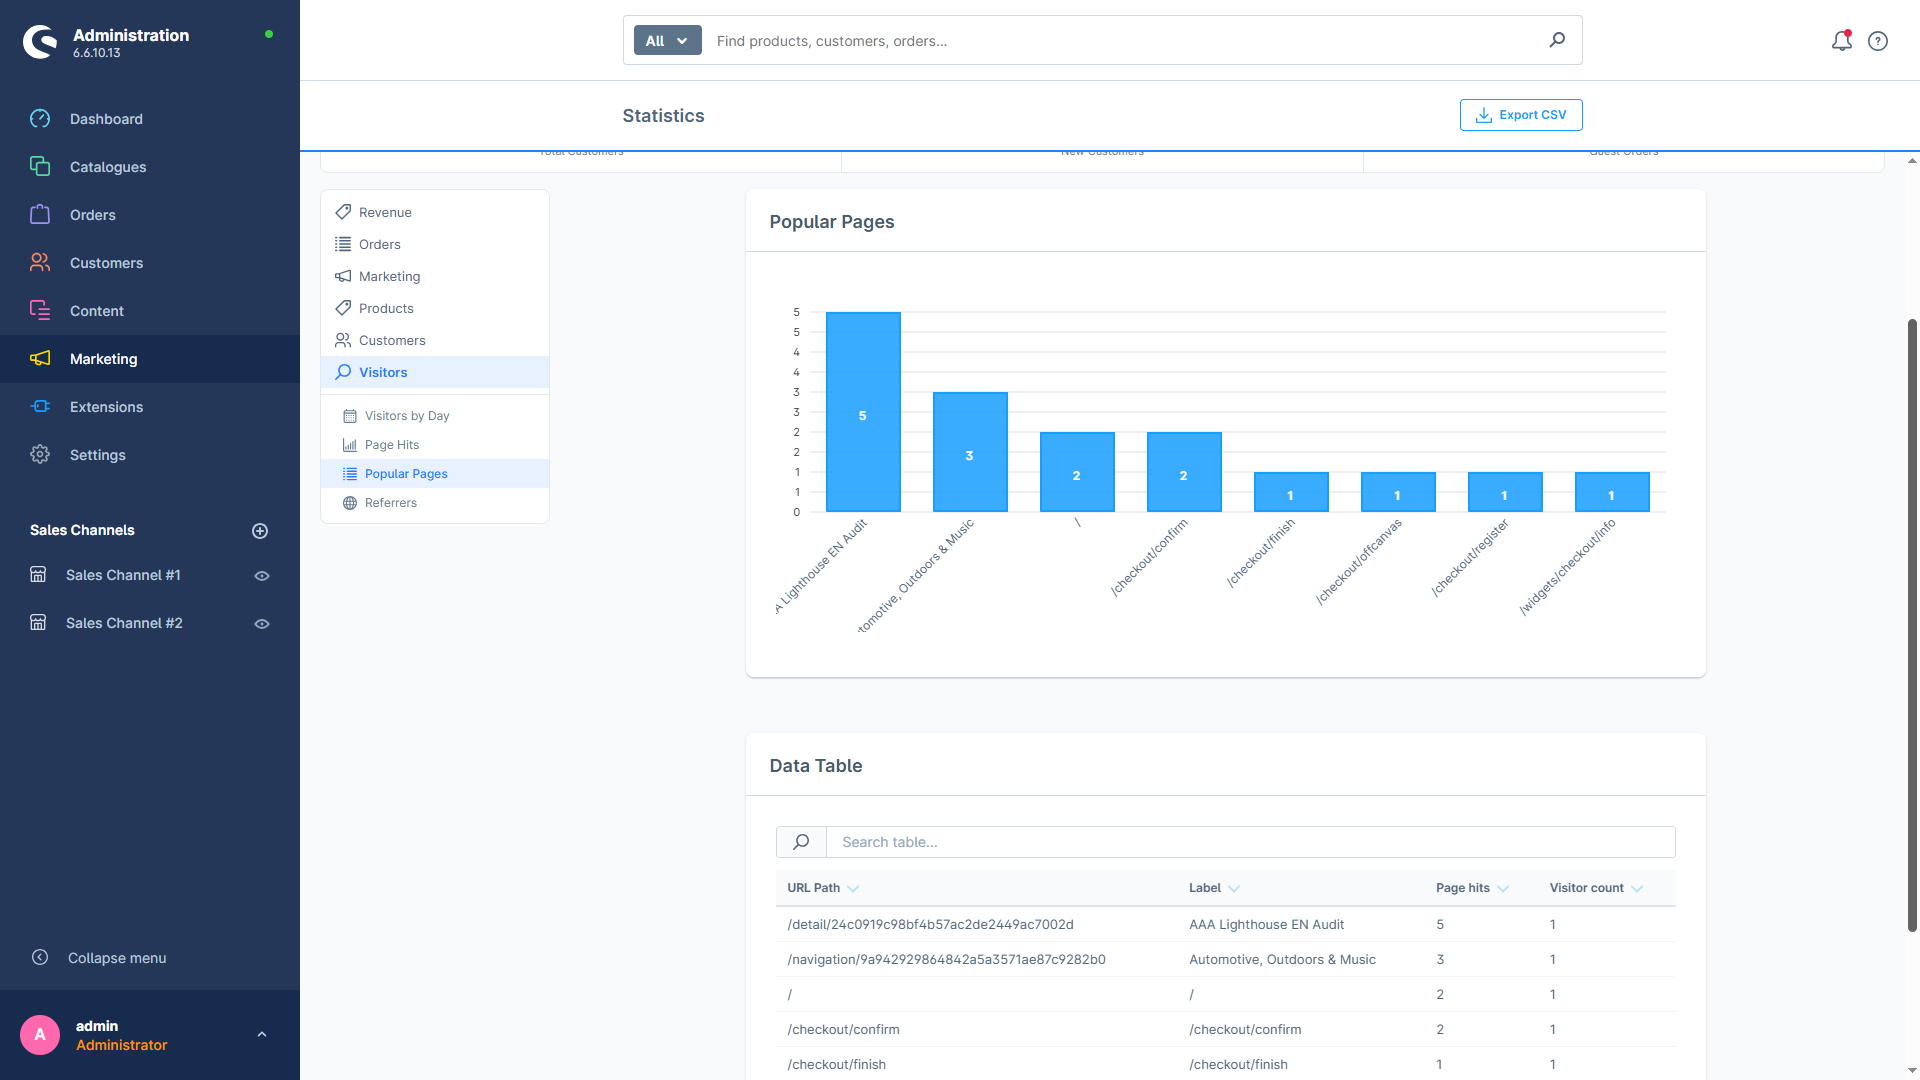Open the Dashboard via its compass icon
This screenshot has height=1080, width=1920.
point(40,118)
